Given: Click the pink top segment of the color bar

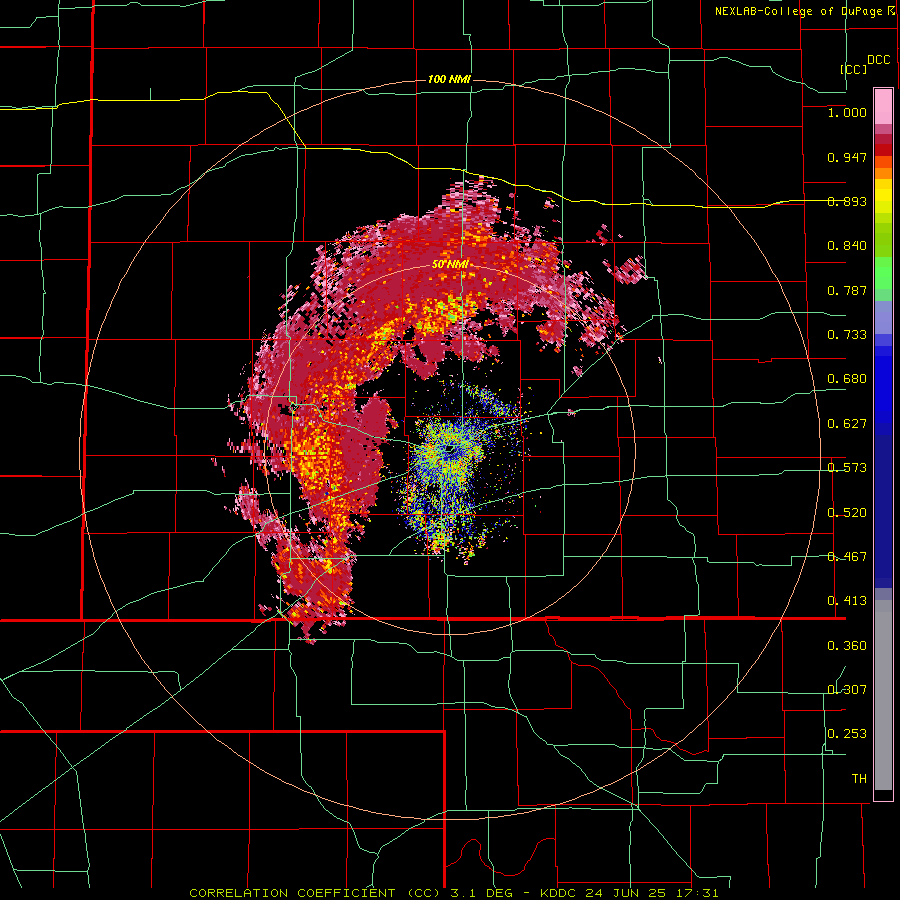Looking at the screenshot, I should tap(883, 107).
